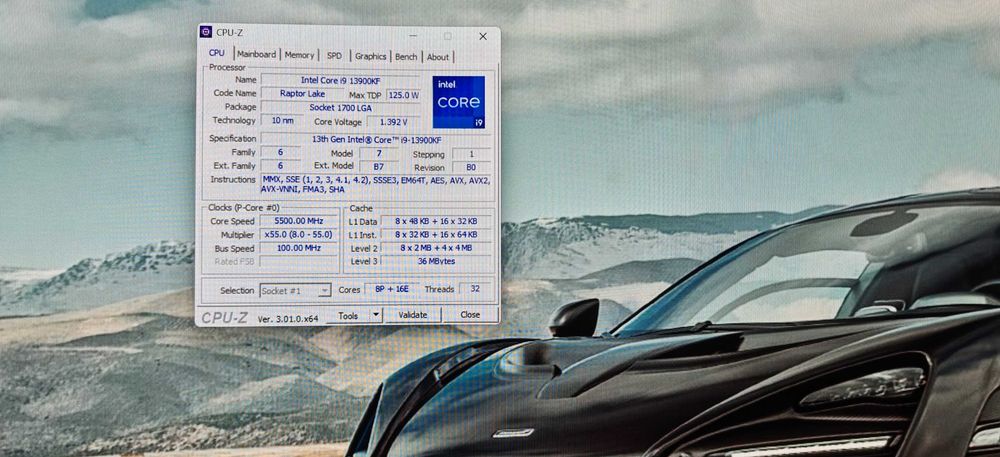1000x457 pixels.
Task: Click the Bus Speed value 100.00 MHz
Action: tap(299, 248)
